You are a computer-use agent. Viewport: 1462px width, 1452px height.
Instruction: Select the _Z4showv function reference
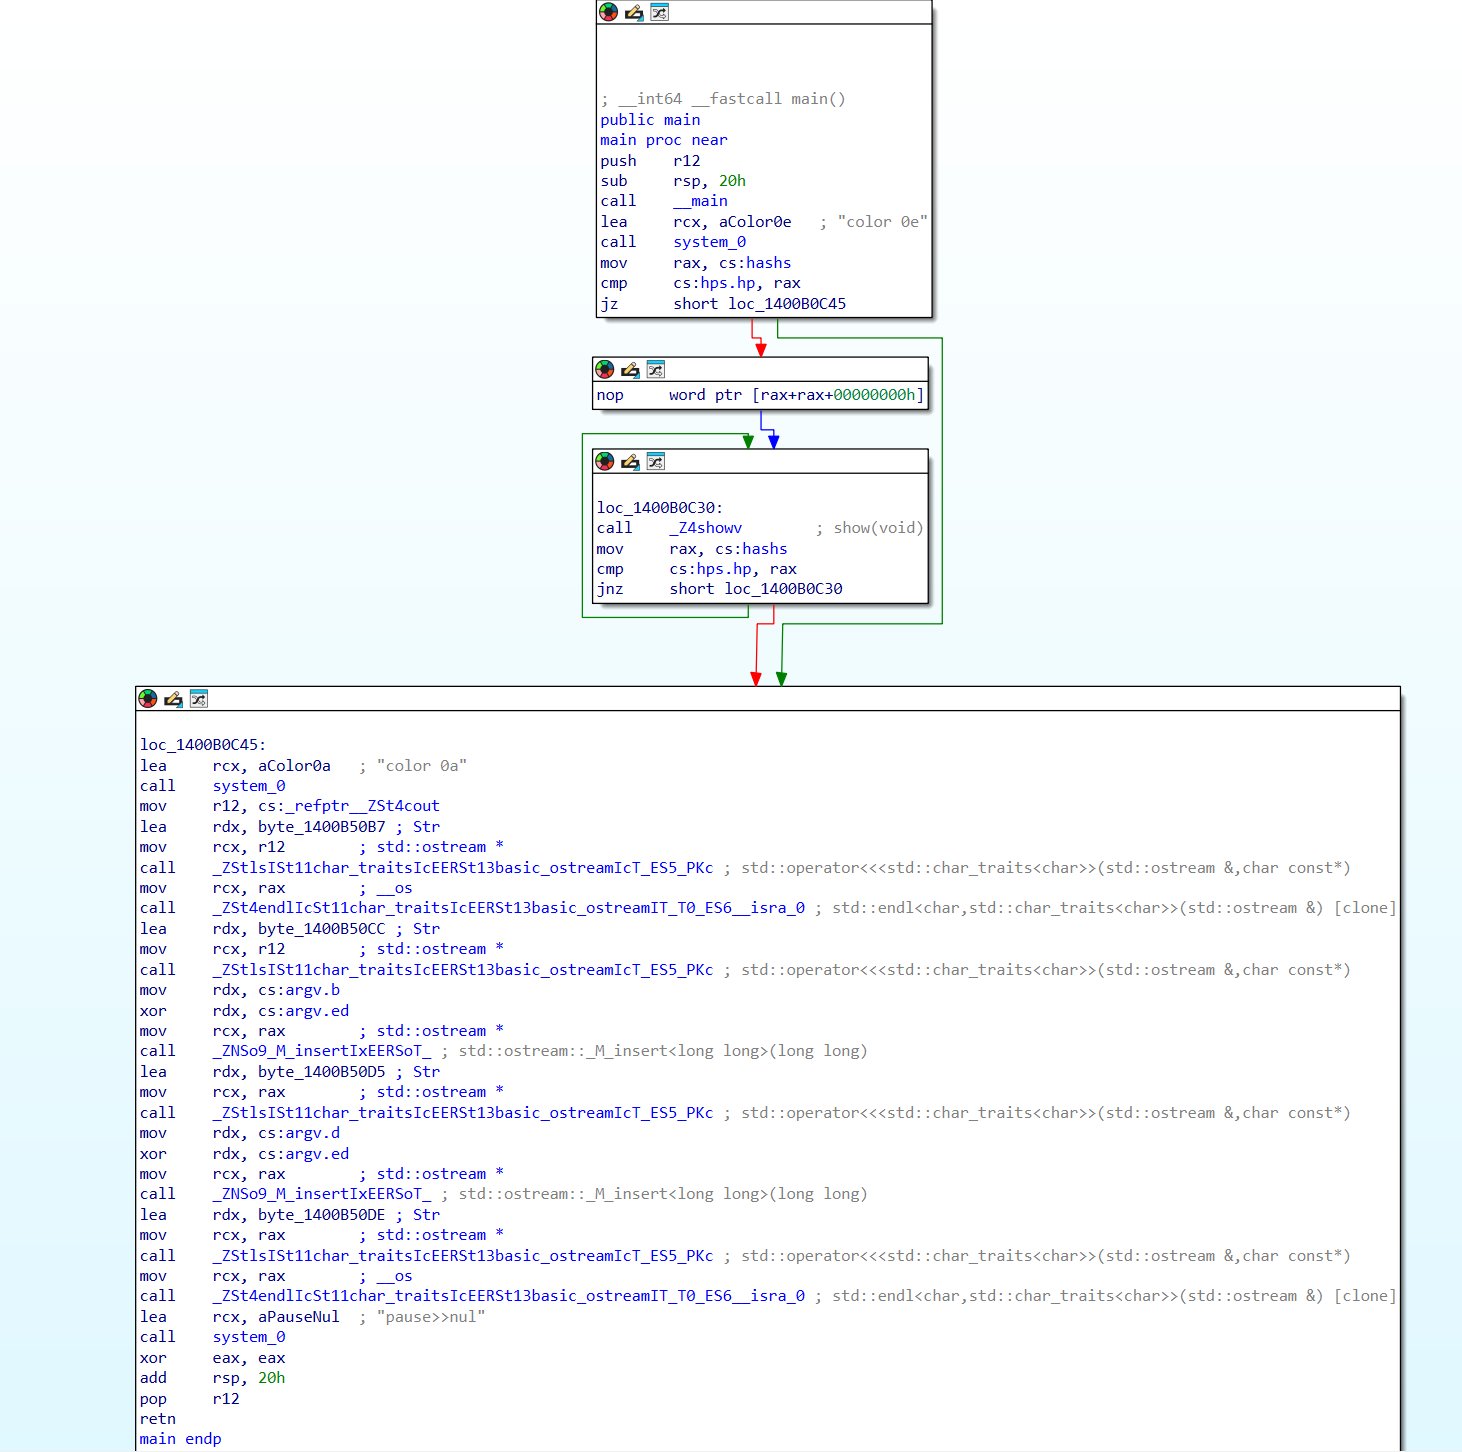(705, 528)
